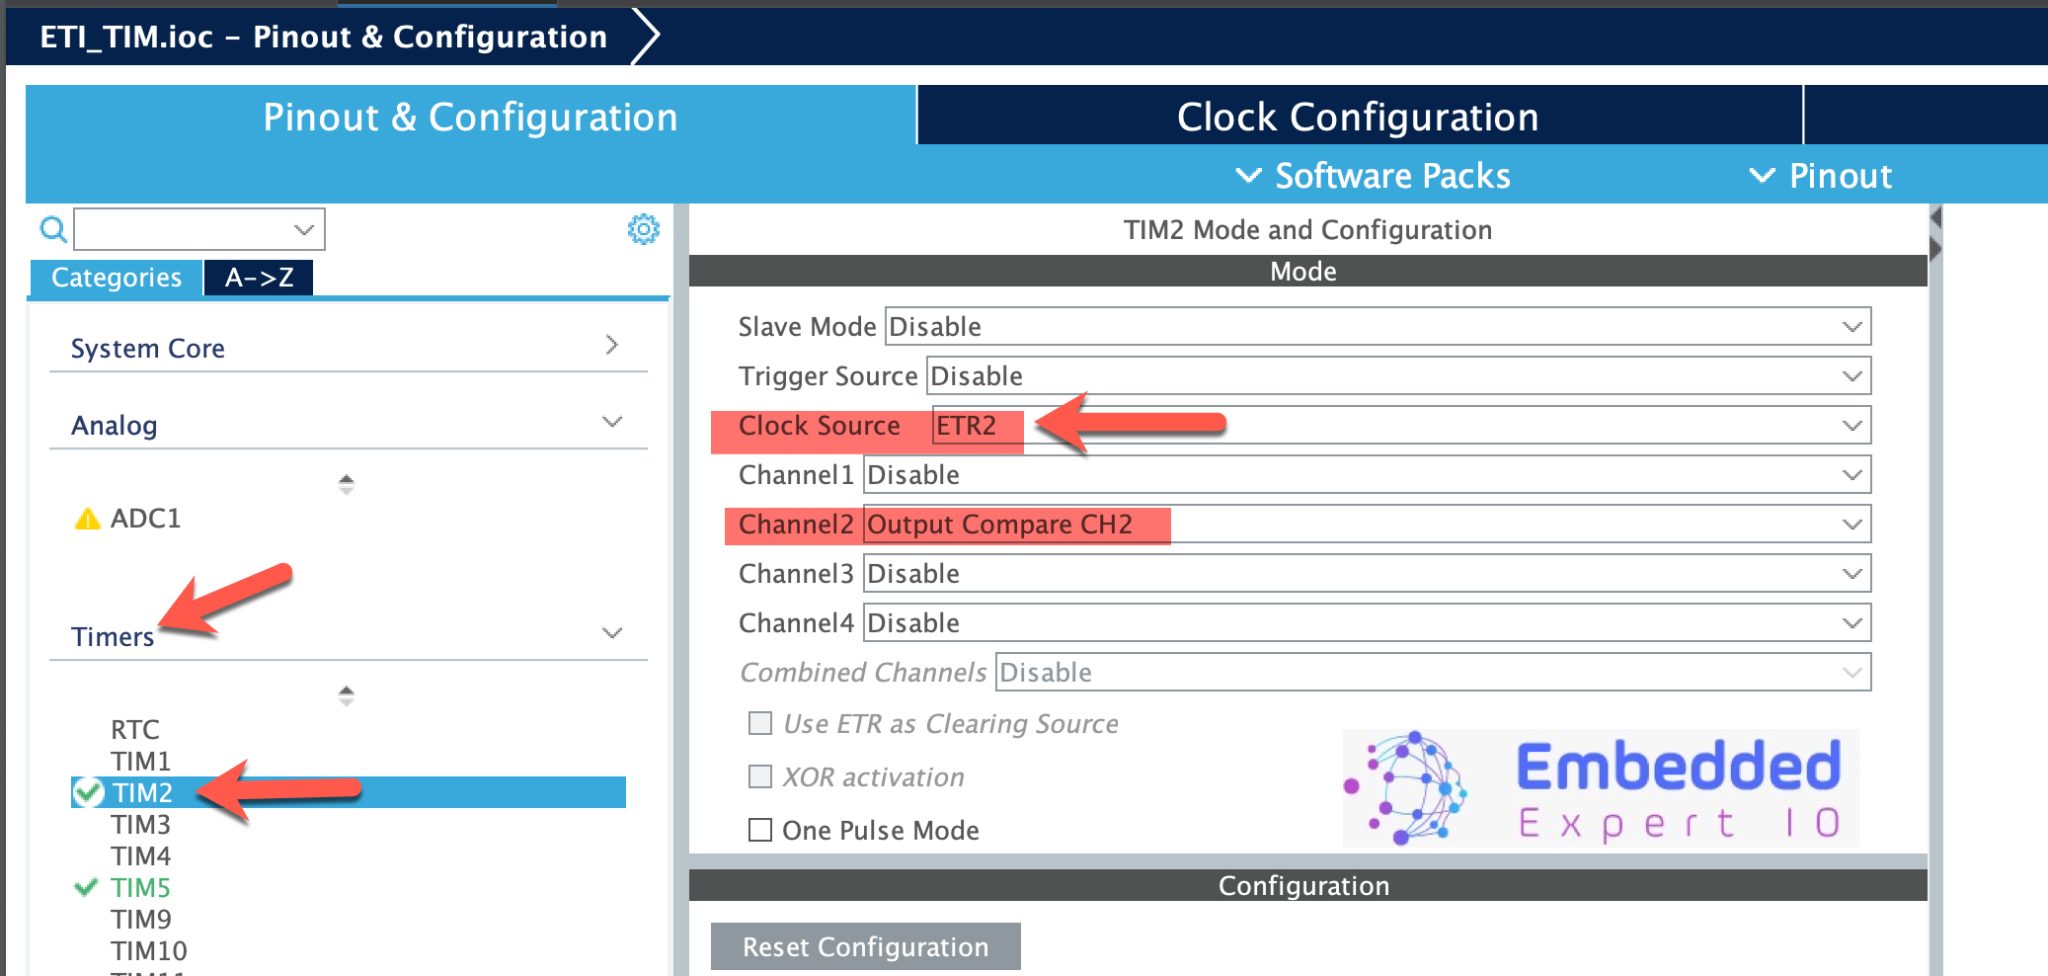Open the Clock Source dropdown showing ETR2
Viewport: 2048px width, 976px height.
point(1850,425)
